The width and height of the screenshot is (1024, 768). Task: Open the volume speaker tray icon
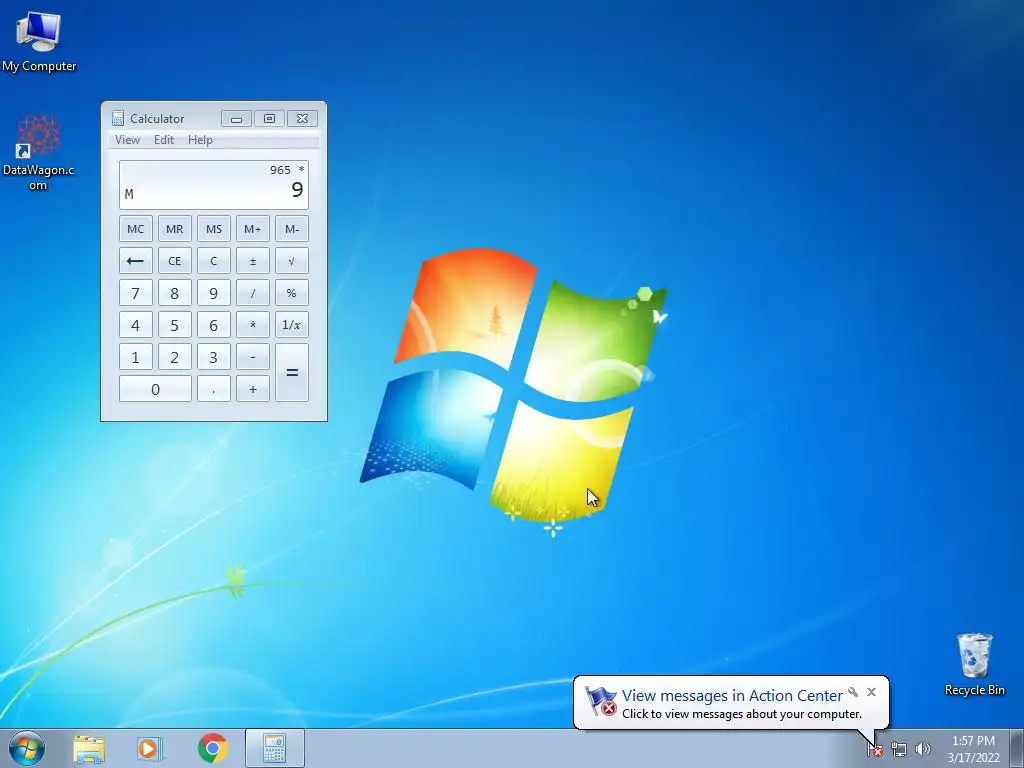(x=923, y=750)
